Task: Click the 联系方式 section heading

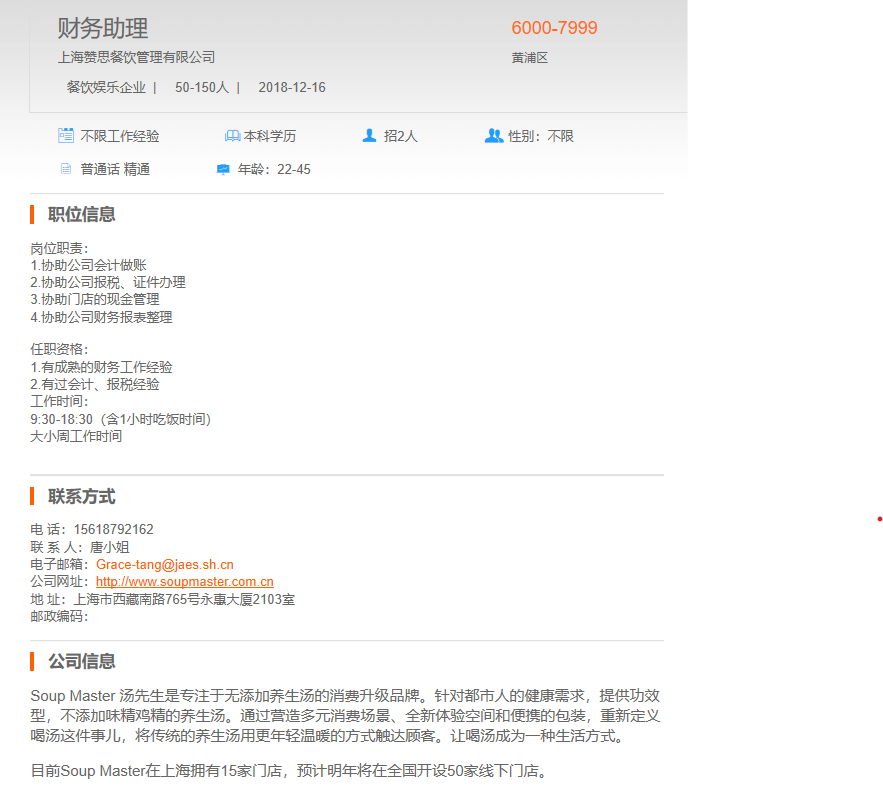Action: coord(81,497)
